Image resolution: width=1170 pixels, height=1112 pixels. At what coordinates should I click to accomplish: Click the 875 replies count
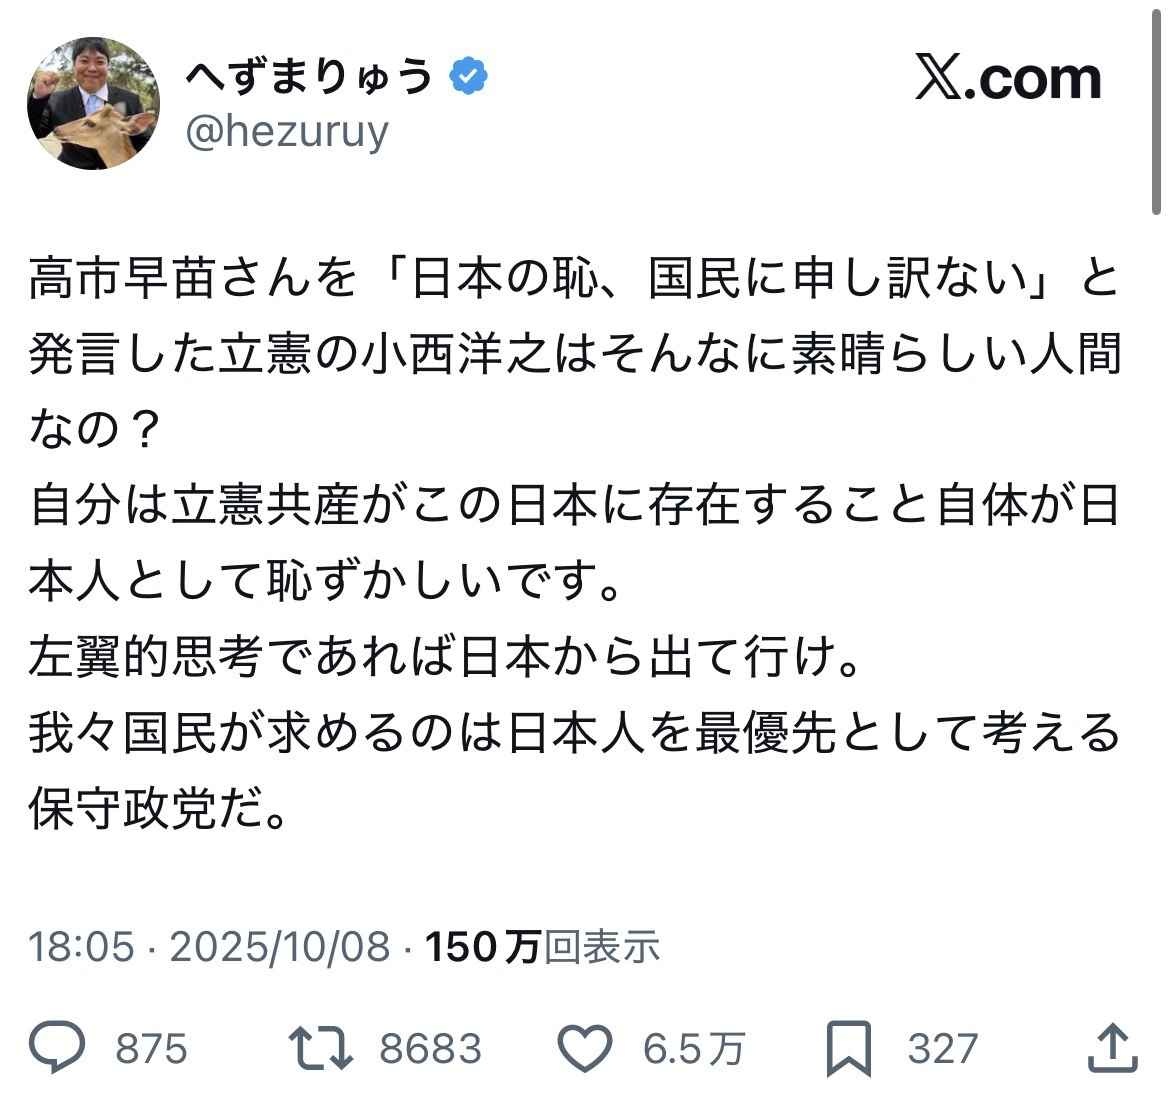(x=151, y=1049)
